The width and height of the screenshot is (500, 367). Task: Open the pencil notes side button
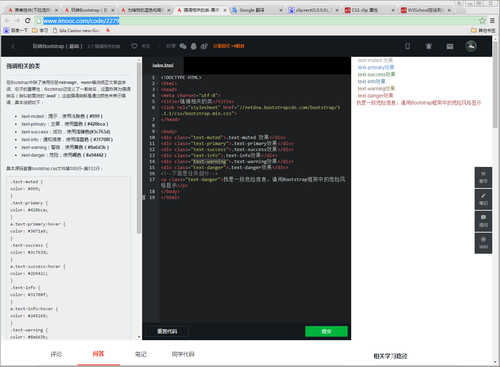click(483, 199)
